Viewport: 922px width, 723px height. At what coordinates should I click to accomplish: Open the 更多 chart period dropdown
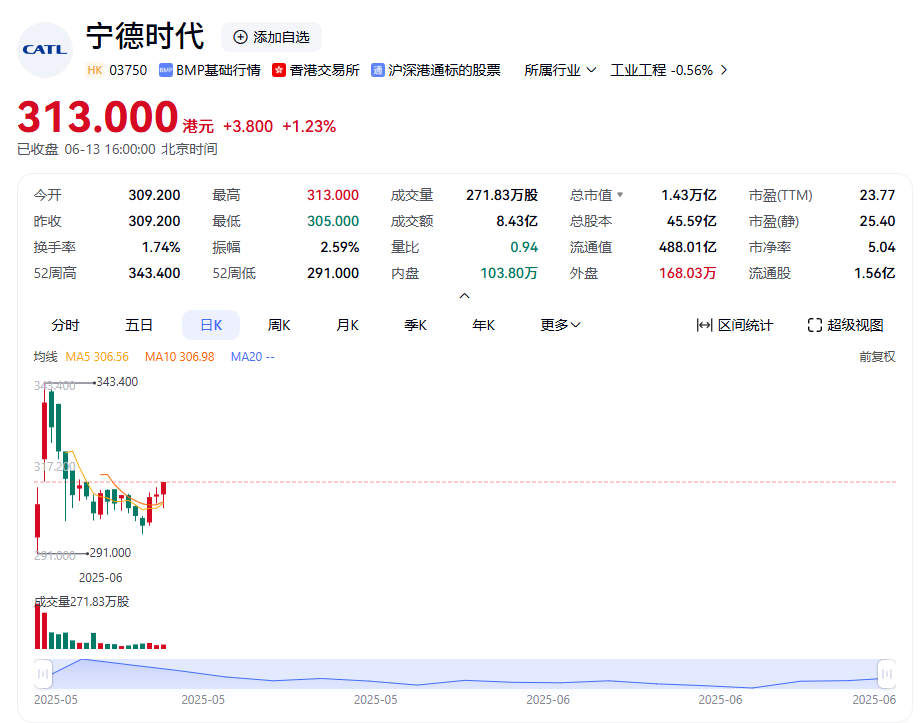pos(560,325)
